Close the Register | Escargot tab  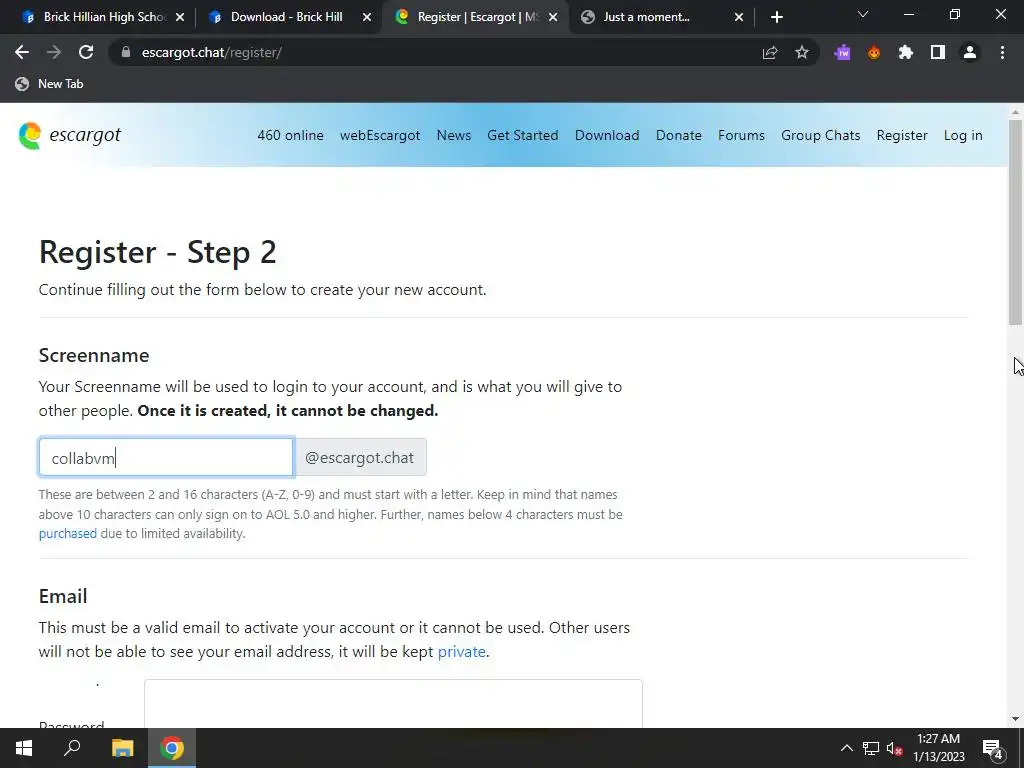click(x=553, y=17)
